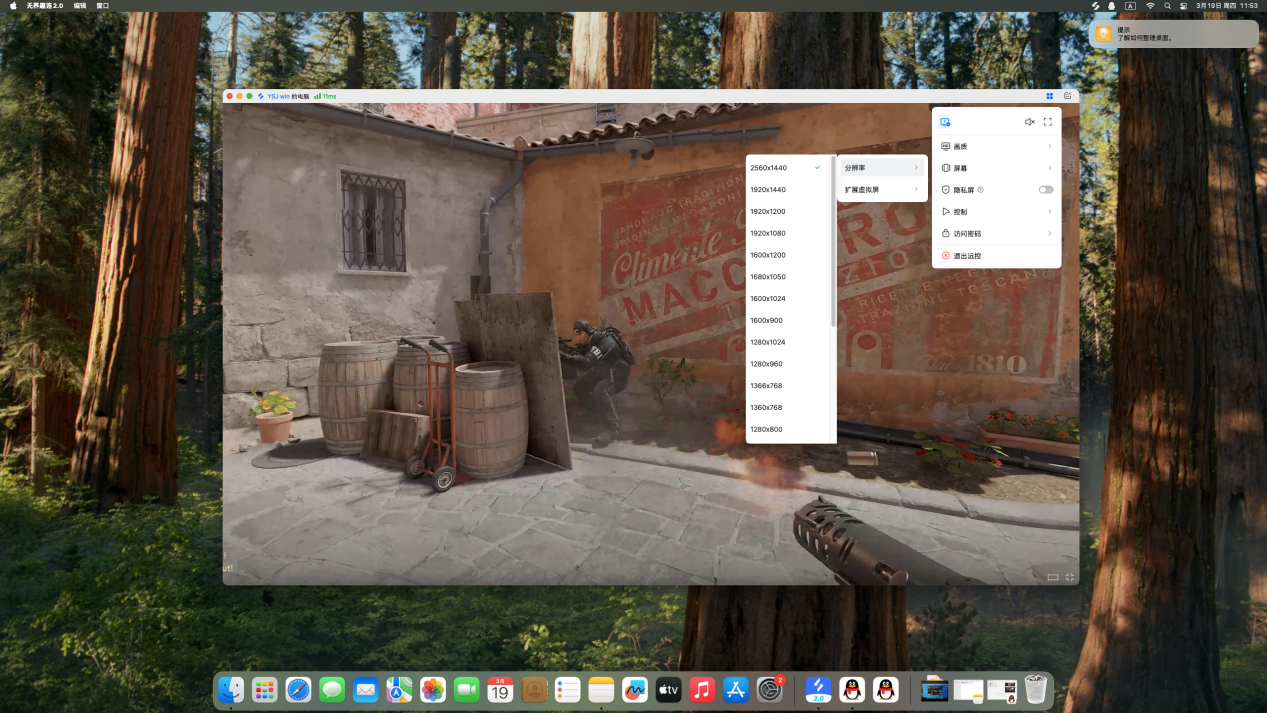Click the shrink corners icon at bottom-right

click(1070, 577)
